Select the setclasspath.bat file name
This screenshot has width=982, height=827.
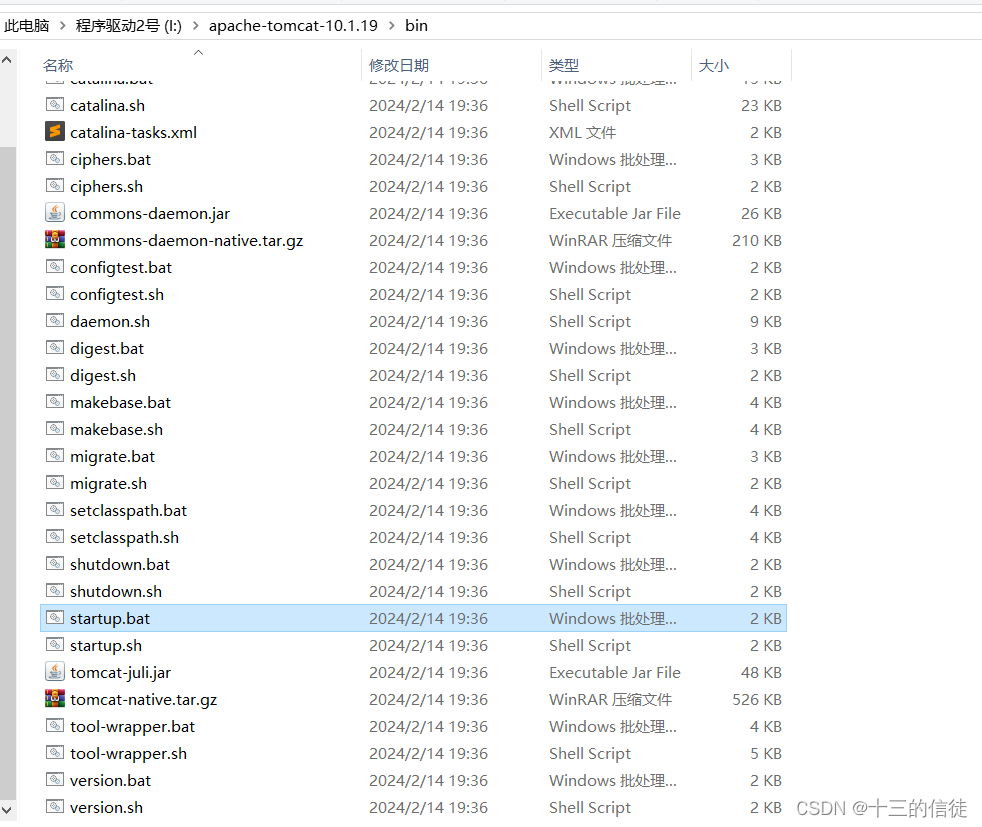click(128, 511)
